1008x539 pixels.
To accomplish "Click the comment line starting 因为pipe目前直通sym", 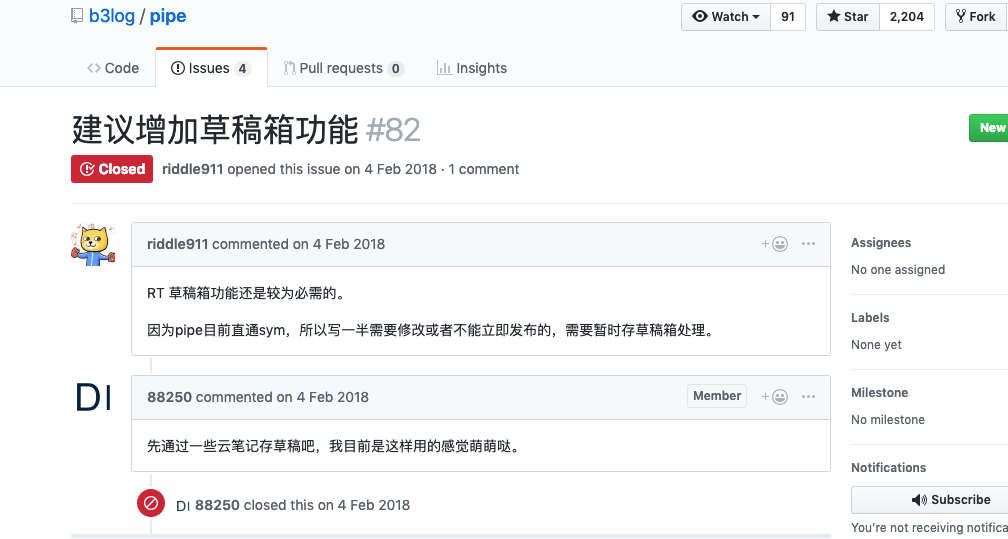I will pos(431,332).
